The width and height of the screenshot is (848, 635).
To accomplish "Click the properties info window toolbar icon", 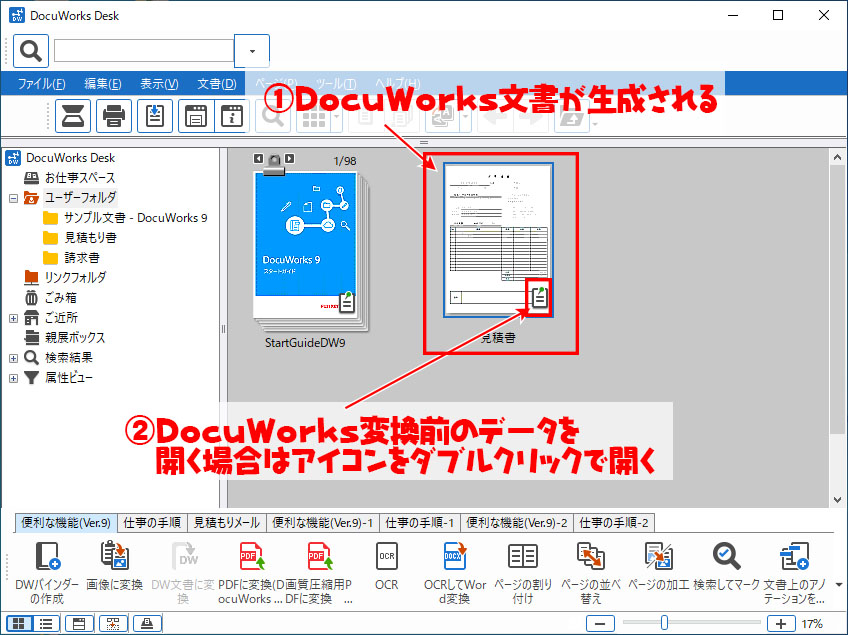I will [231, 116].
